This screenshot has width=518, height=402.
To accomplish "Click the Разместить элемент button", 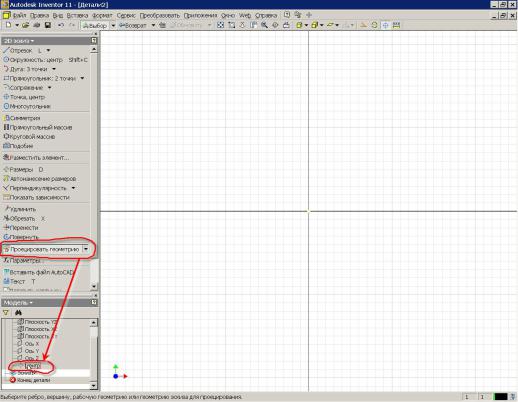I will [x=36, y=158].
